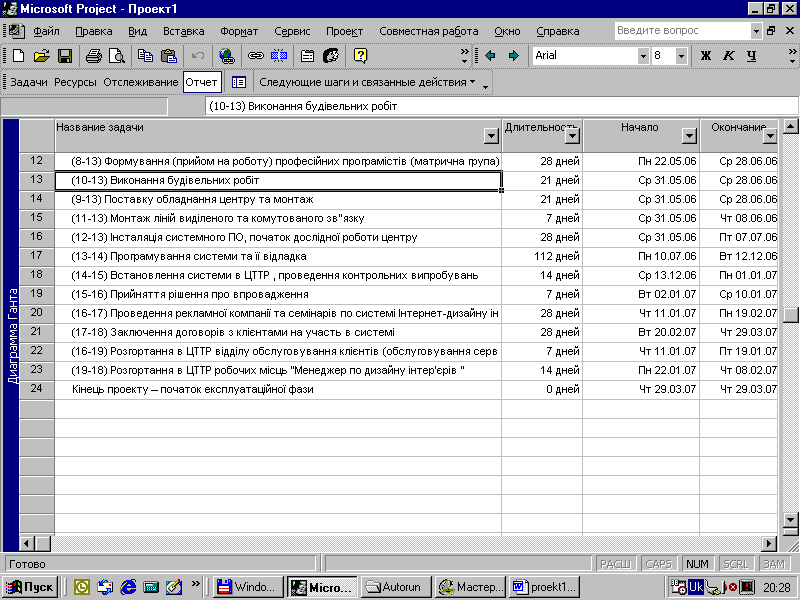Open filter dropdown for Название задачи column
Viewport: 800px width, 600px height.
coord(491,136)
